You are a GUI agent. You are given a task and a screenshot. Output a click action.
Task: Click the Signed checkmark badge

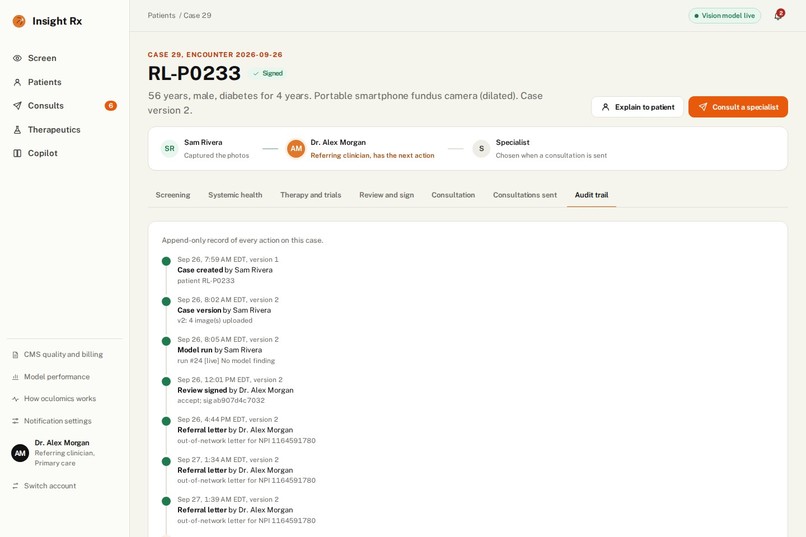tap(268, 73)
